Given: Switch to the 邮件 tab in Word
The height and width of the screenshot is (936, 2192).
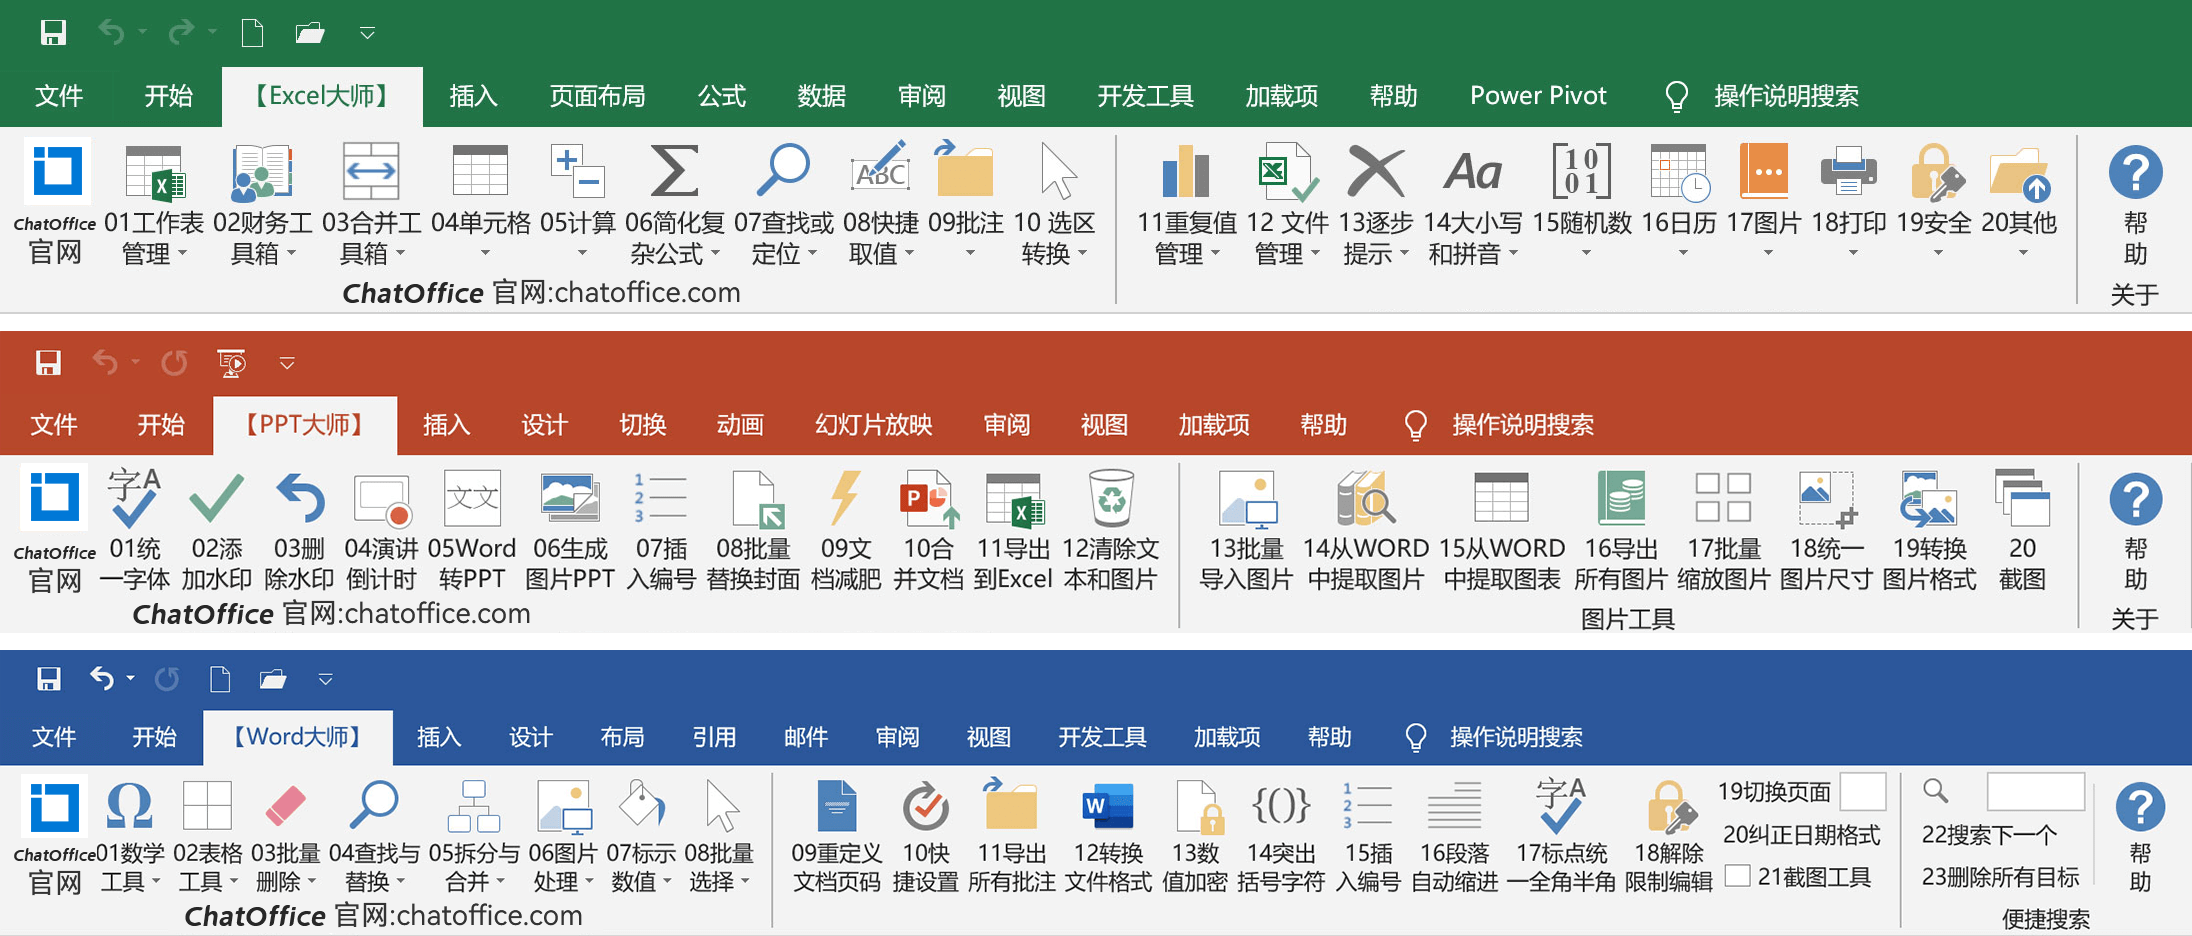Looking at the screenshot, I should point(805,738).
